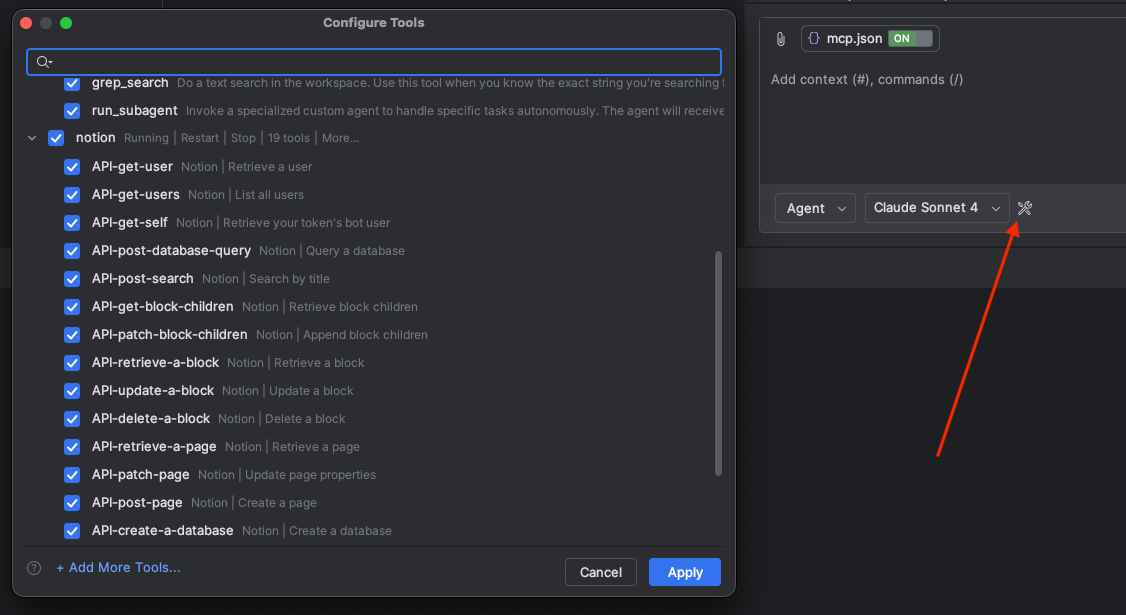Select the API-get-user row label
Viewport: 1126px width, 615px height.
click(132, 167)
